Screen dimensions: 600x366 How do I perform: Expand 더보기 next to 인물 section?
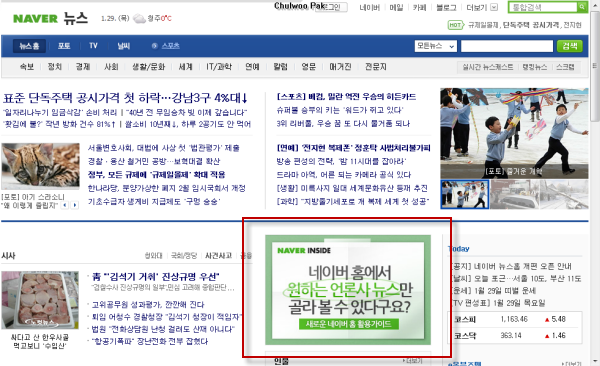point(412,361)
